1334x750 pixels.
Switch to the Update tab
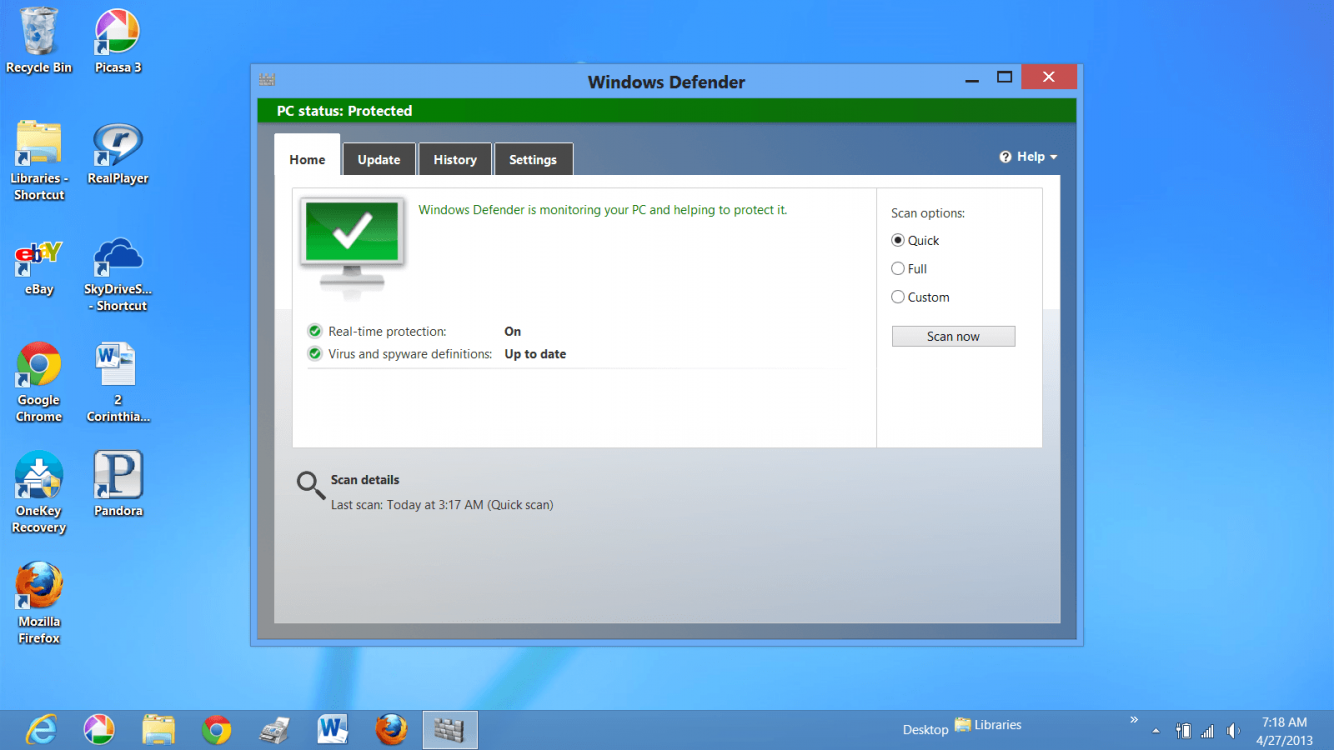pos(379,159)
